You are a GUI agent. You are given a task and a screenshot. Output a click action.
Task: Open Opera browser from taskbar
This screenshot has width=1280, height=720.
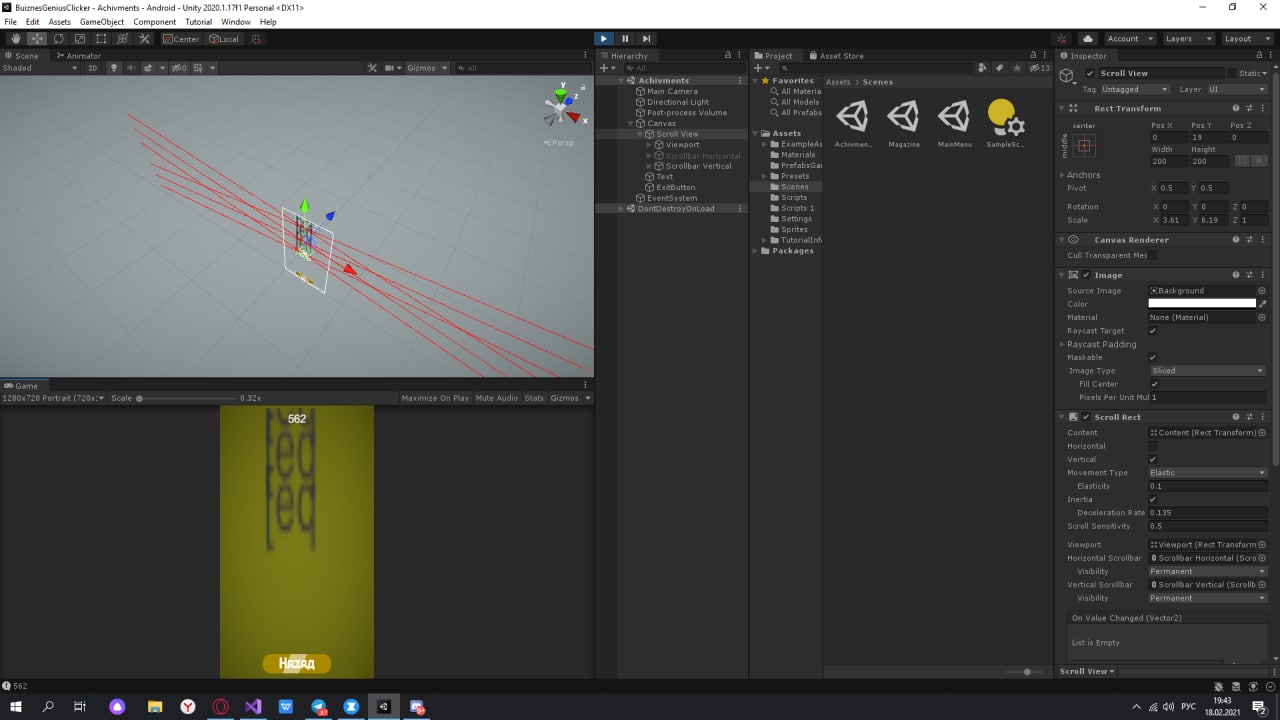pyautogui.click(x=220, y=706)
